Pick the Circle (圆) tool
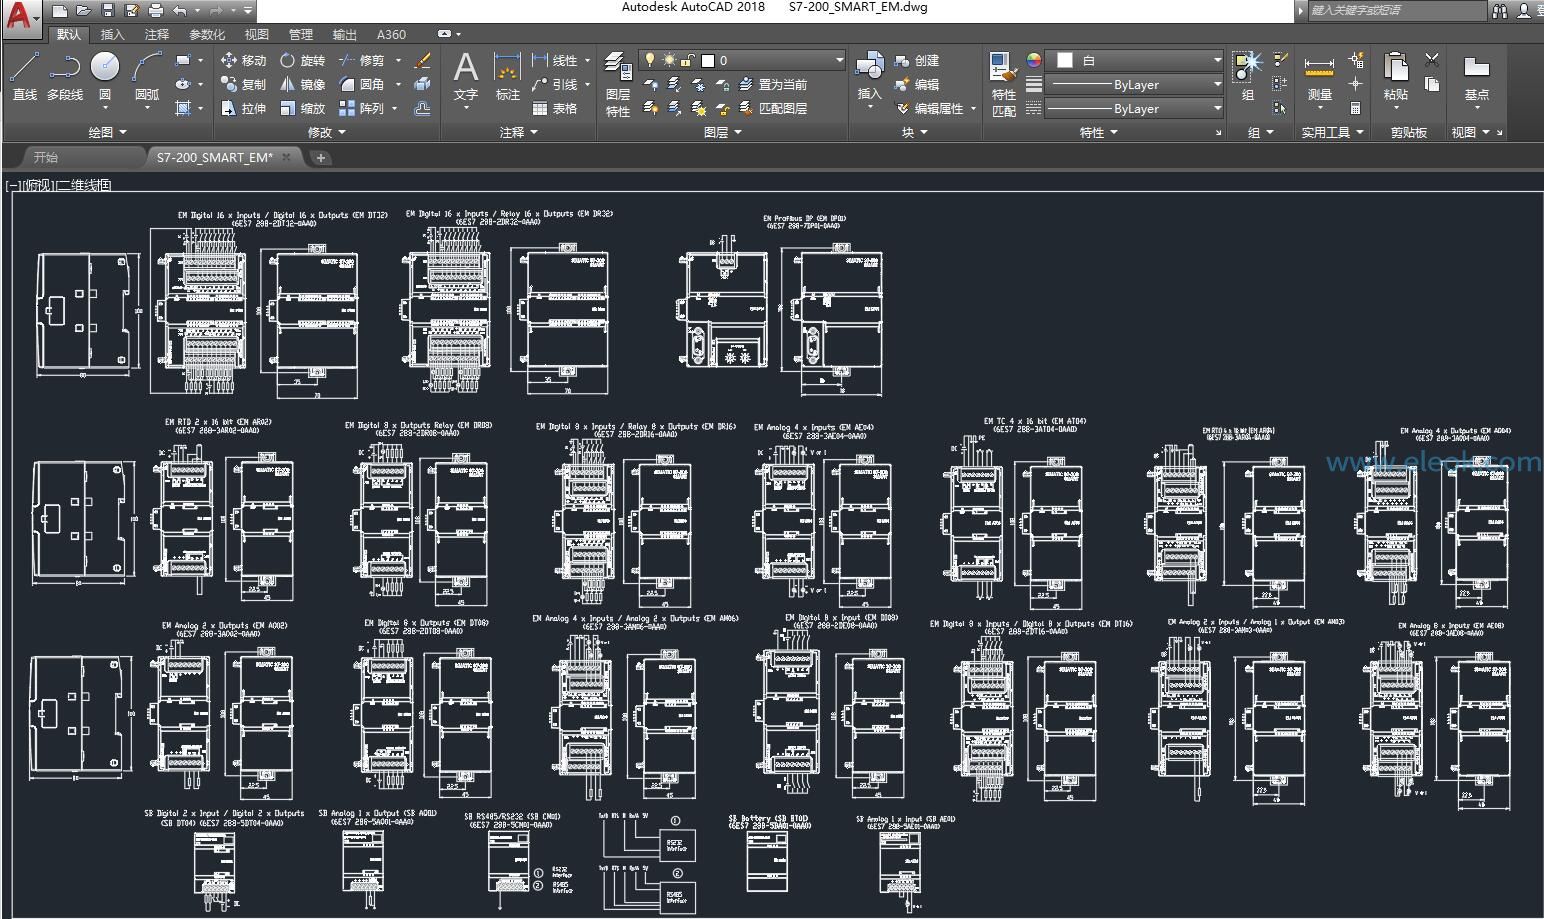 [x=105, y=76]
